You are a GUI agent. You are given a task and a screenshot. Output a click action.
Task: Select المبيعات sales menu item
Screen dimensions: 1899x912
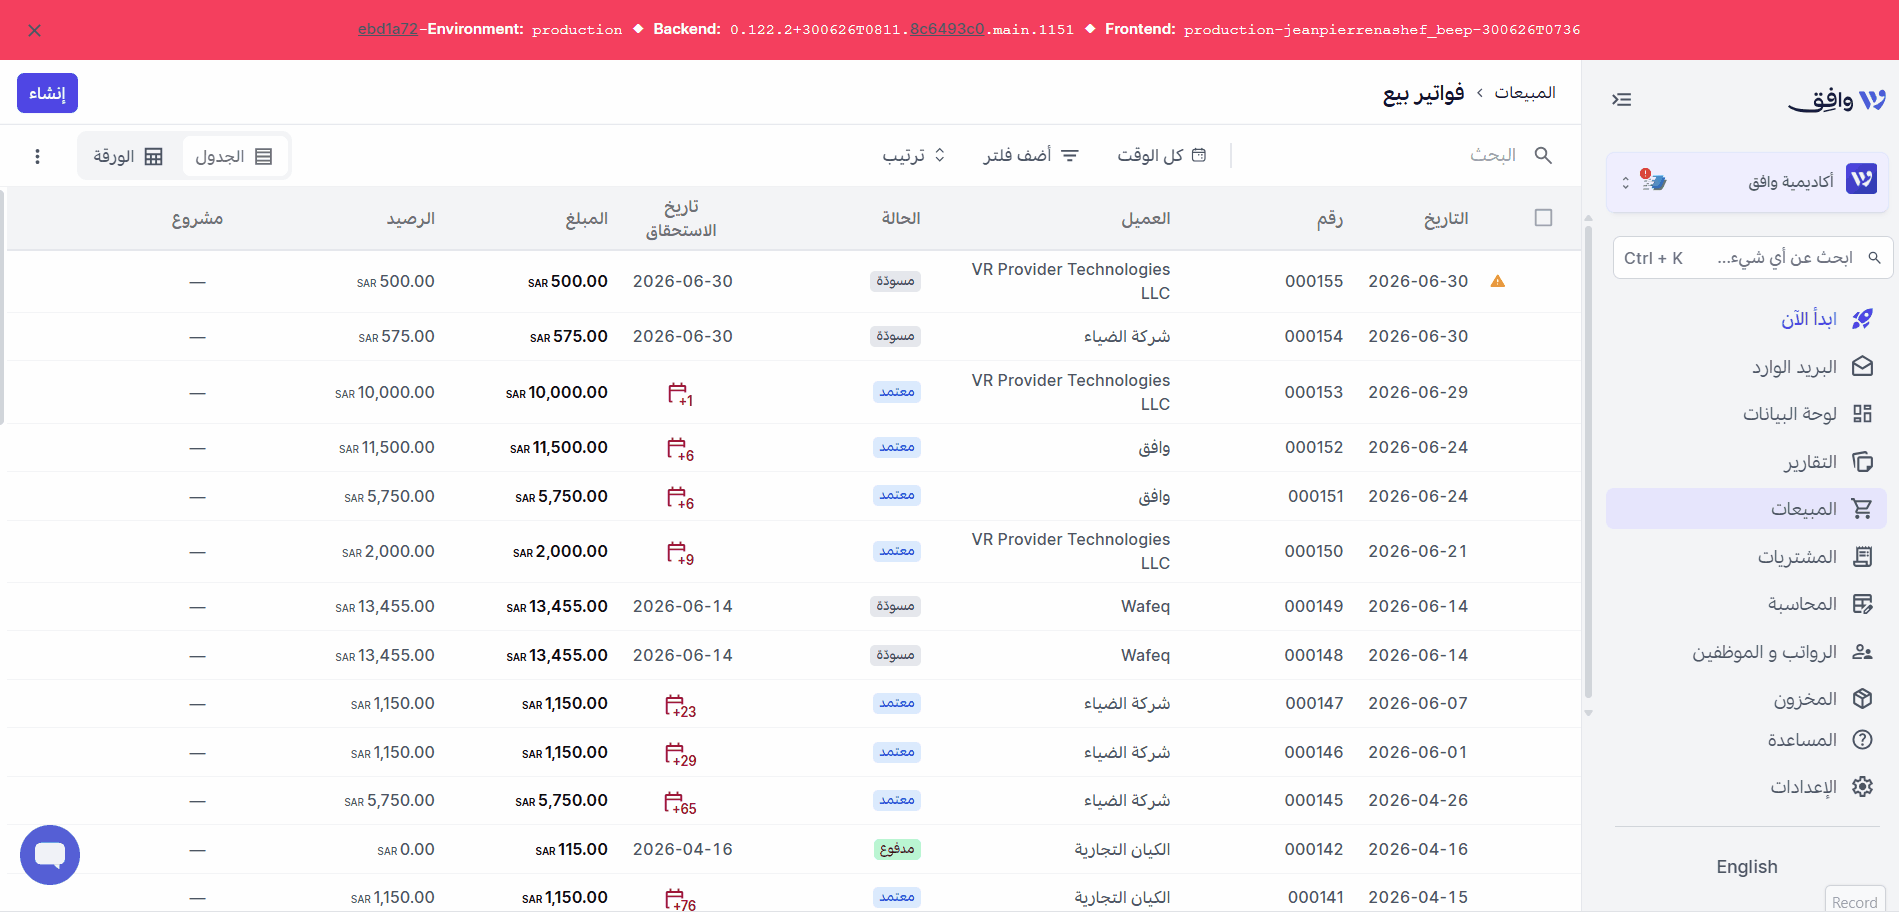coord(1746,509)
